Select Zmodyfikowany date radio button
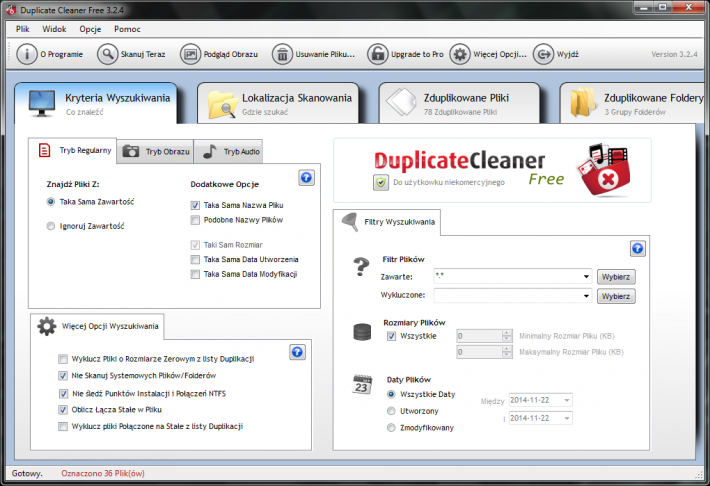The width and height of the screenshot is (710, 486). pyautogui.click(x=391, y=428)
